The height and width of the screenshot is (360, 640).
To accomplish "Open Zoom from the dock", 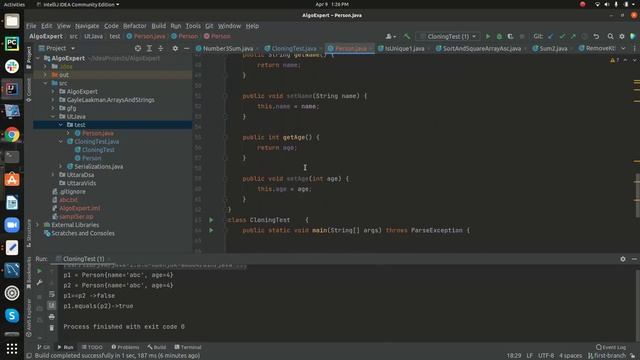I will (12, 225).
